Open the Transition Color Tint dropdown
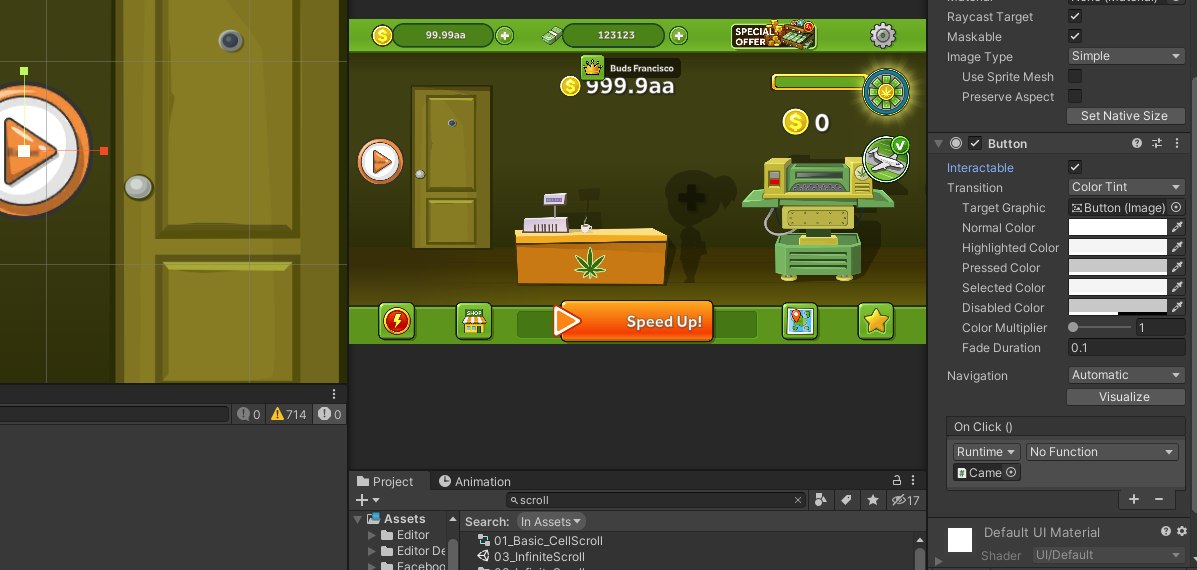The image size is (1197, 570). [x=1126, y=187]
